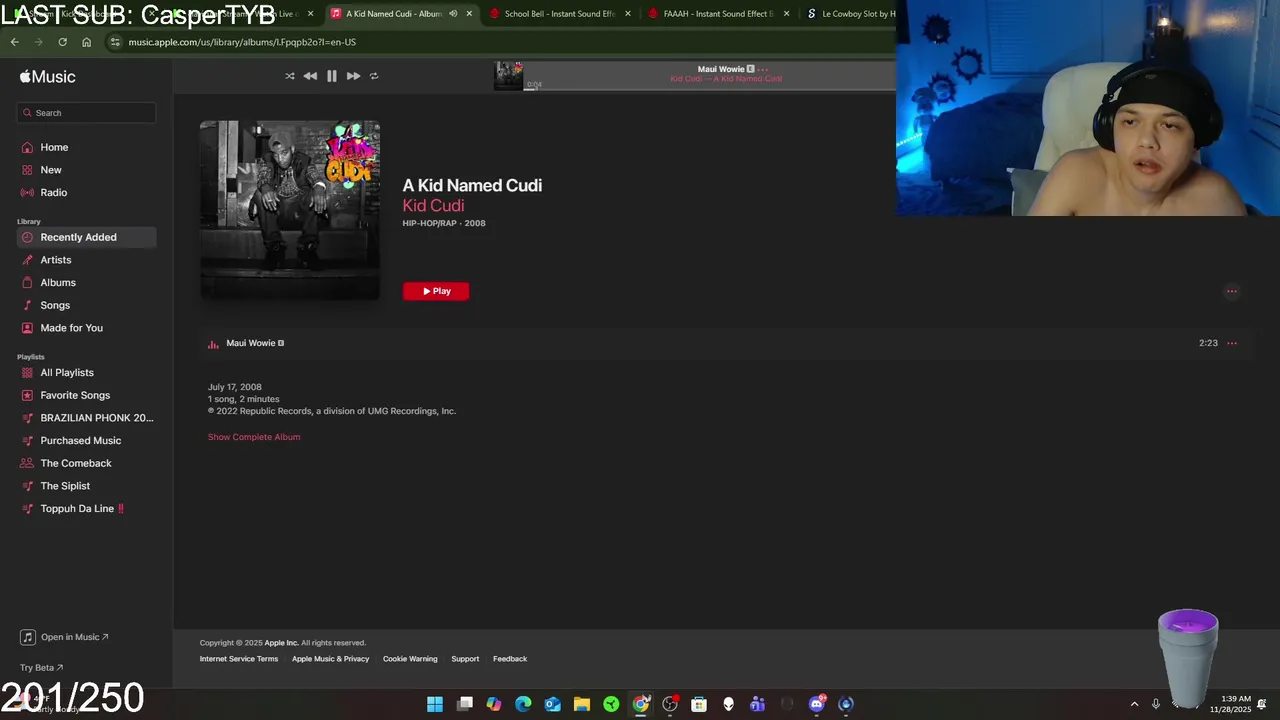Screen dimensions: 1280x720
Task: Click the browser home button
Action: (x=86, y=42)
